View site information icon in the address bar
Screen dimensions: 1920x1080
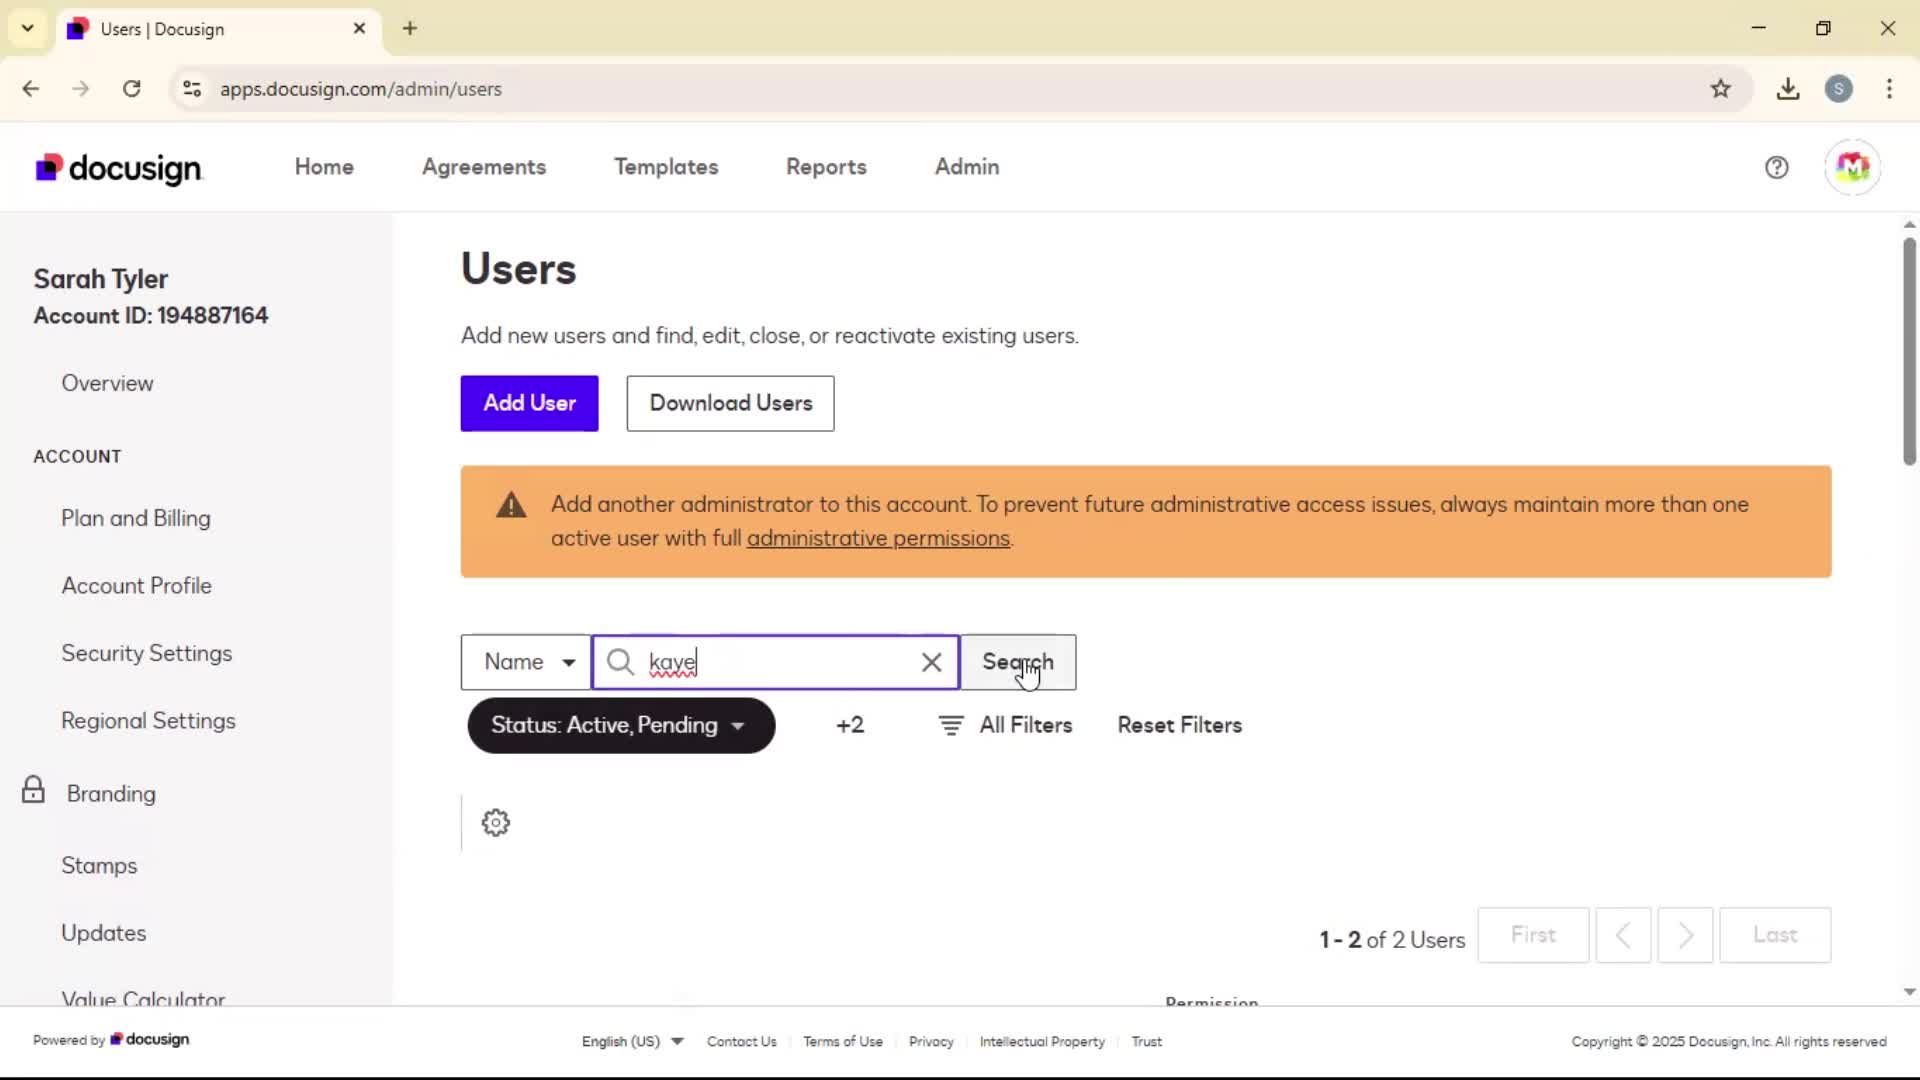[x=192, y=89]
